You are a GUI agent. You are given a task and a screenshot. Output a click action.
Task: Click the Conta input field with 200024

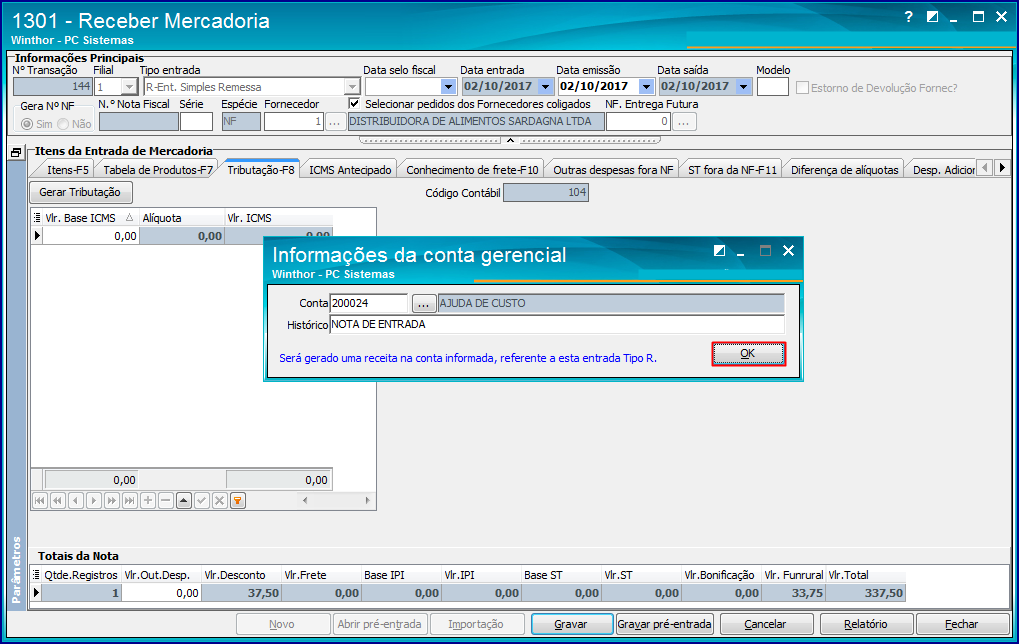[x=368, y=303]
